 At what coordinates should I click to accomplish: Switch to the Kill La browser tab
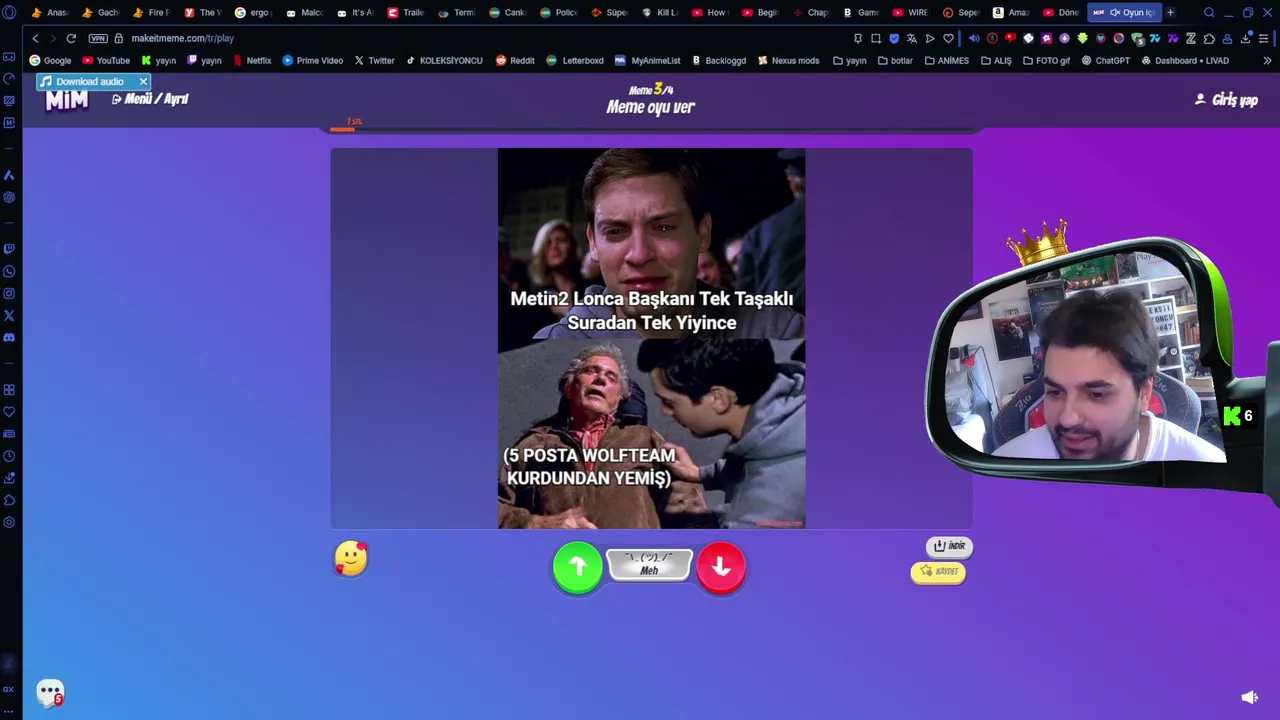click(x=660, y=13)
